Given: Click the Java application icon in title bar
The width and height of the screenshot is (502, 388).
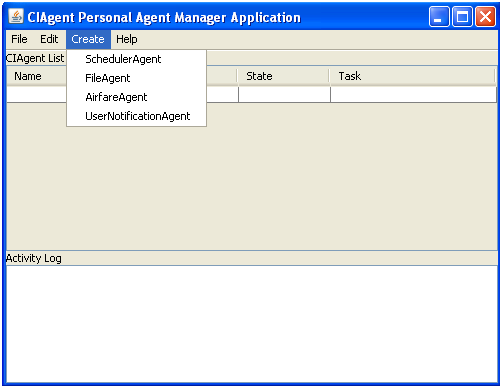Looking at the screenshot, I should point(16,16).
